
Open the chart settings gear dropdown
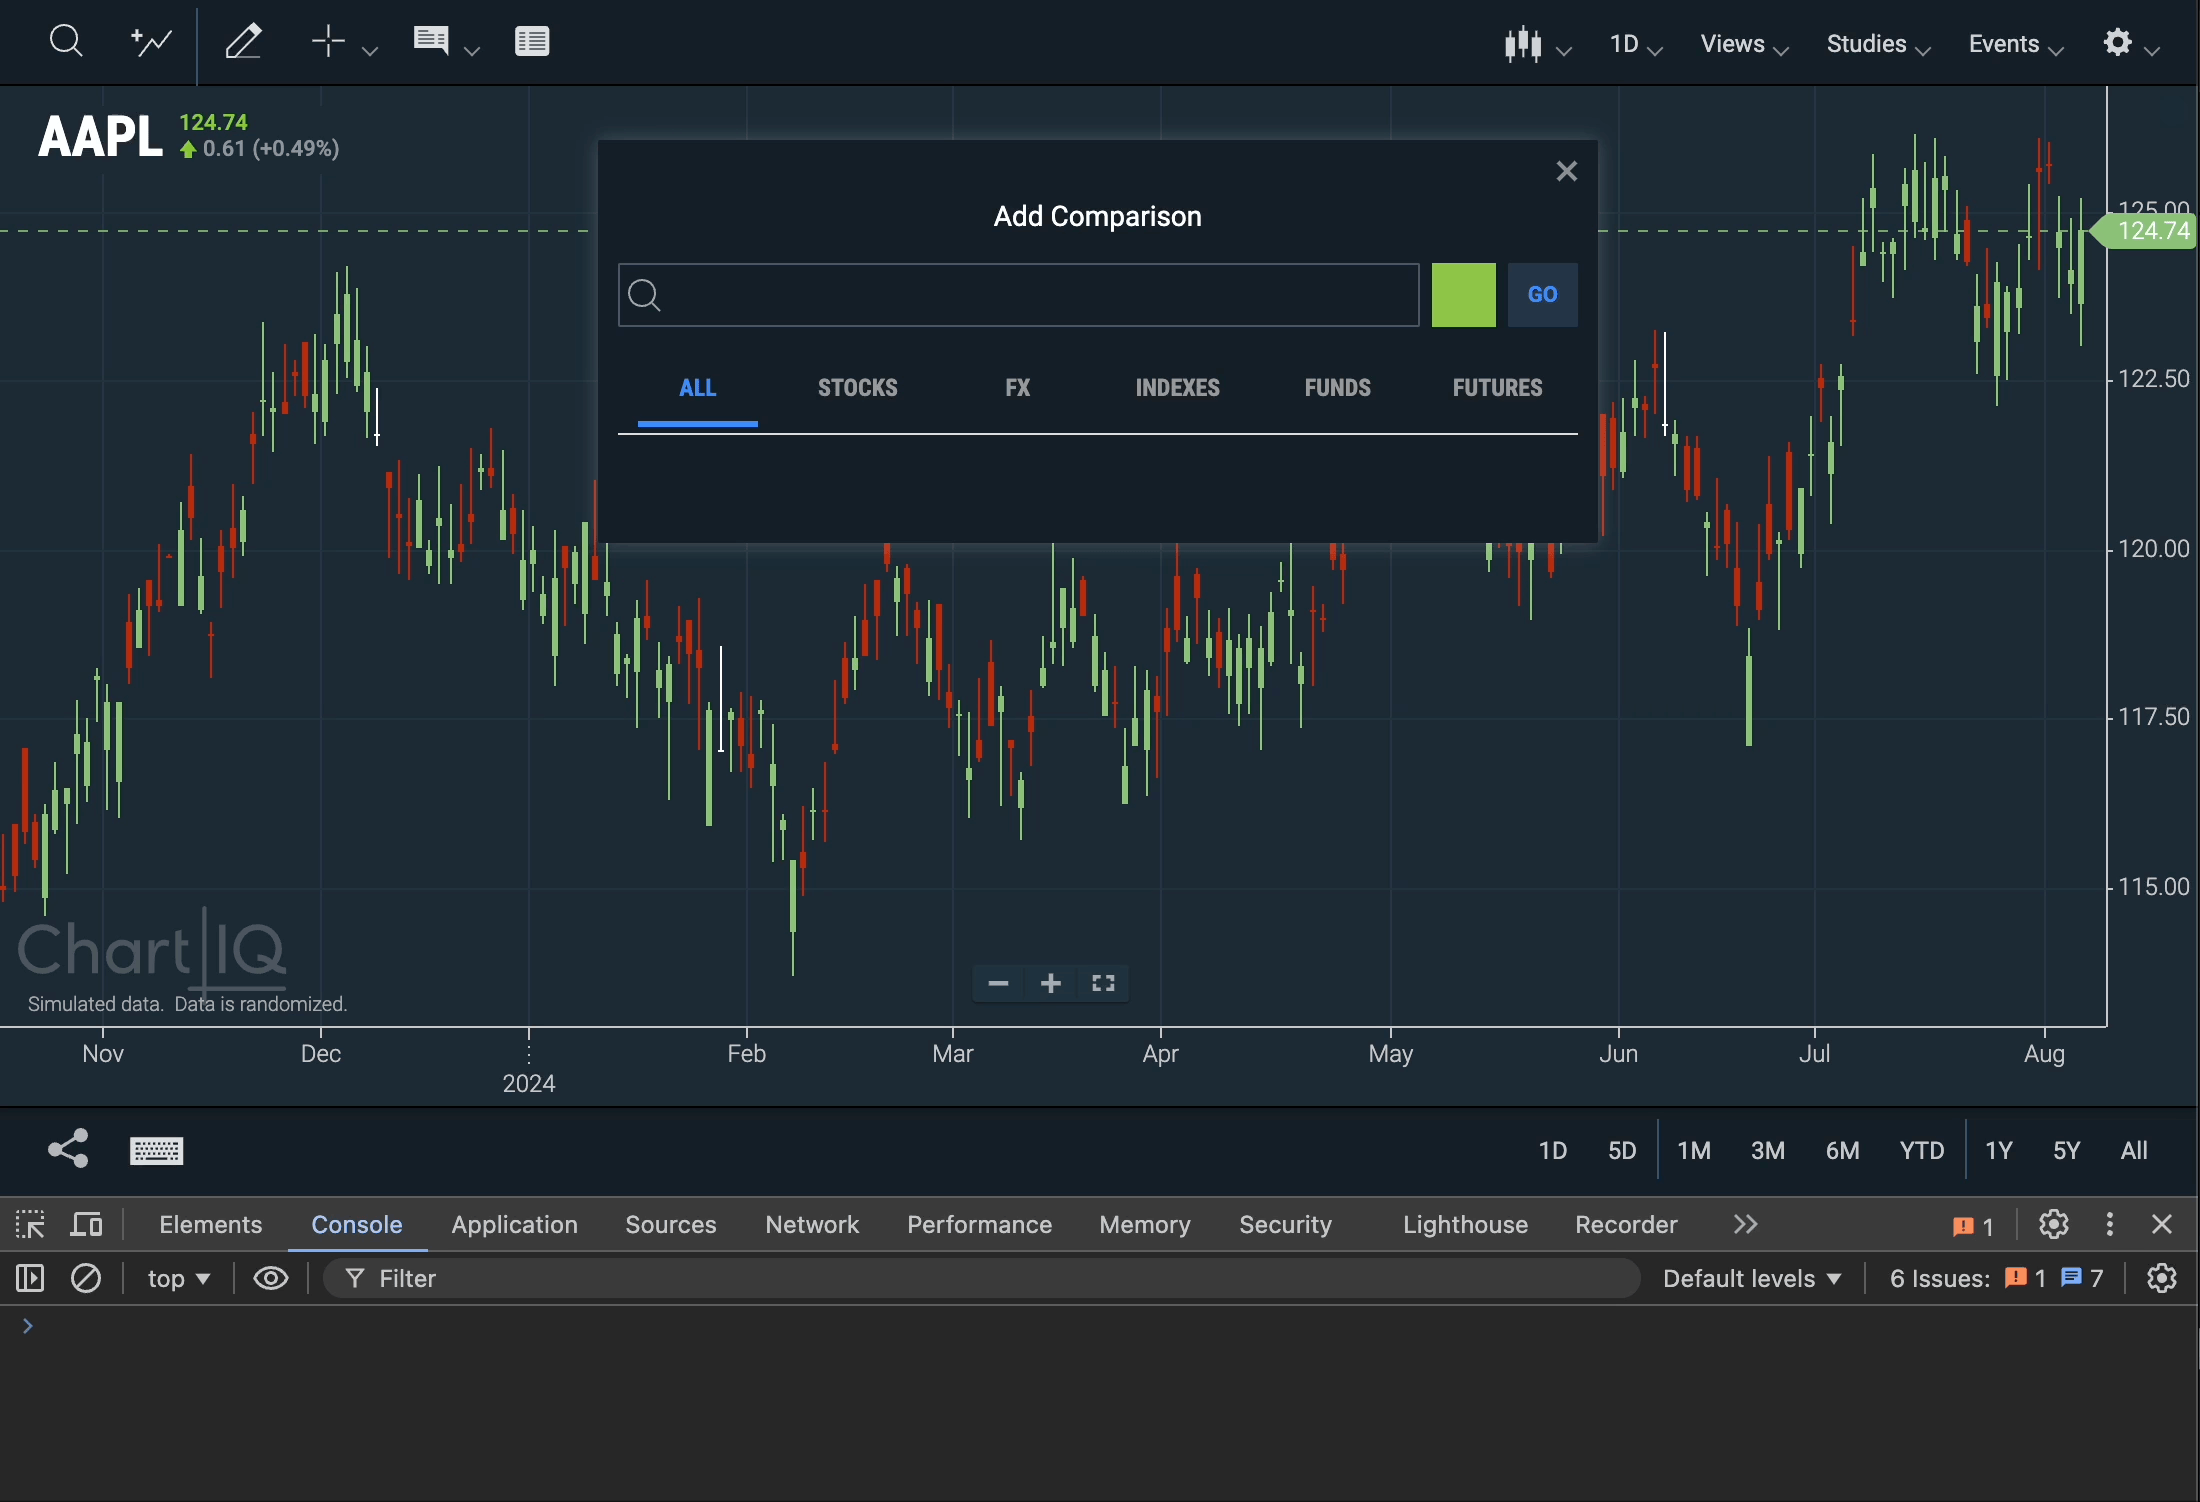coord(2131,43)
